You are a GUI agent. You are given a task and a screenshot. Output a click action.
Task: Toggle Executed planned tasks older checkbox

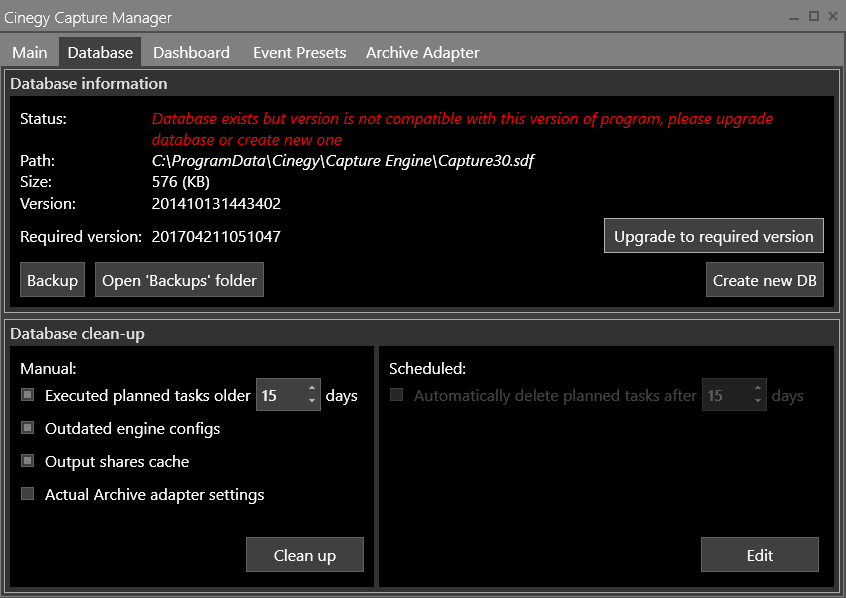(28, 395)
